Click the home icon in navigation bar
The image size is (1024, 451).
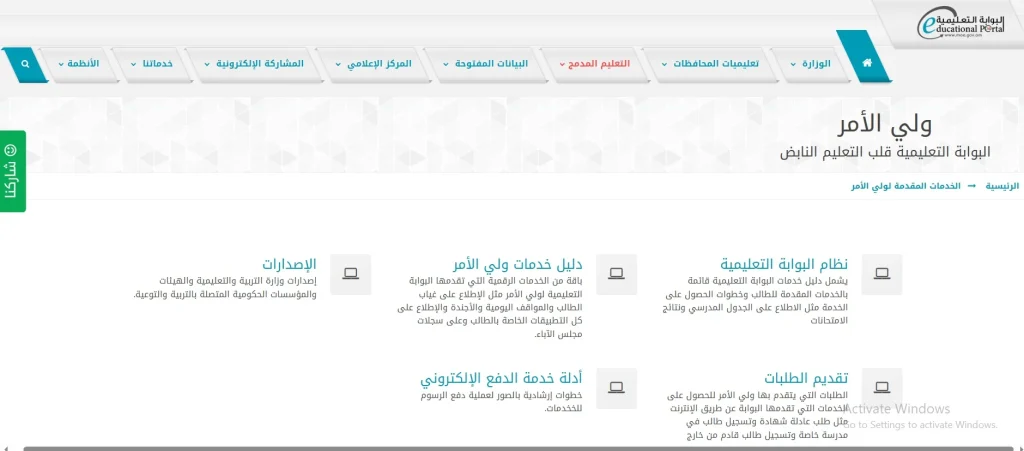tap(866, 63)
